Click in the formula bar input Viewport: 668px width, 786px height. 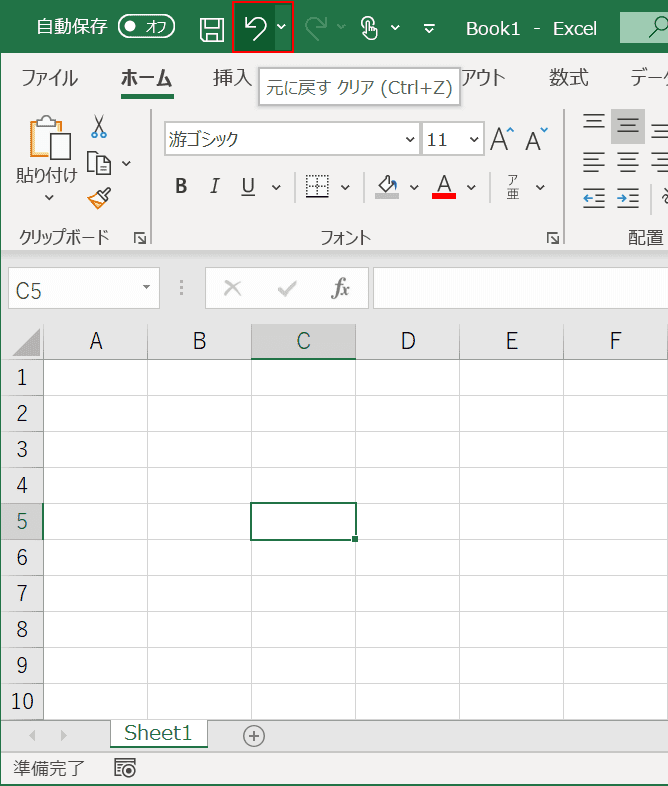pyautogui.click(x=520, y=288)
